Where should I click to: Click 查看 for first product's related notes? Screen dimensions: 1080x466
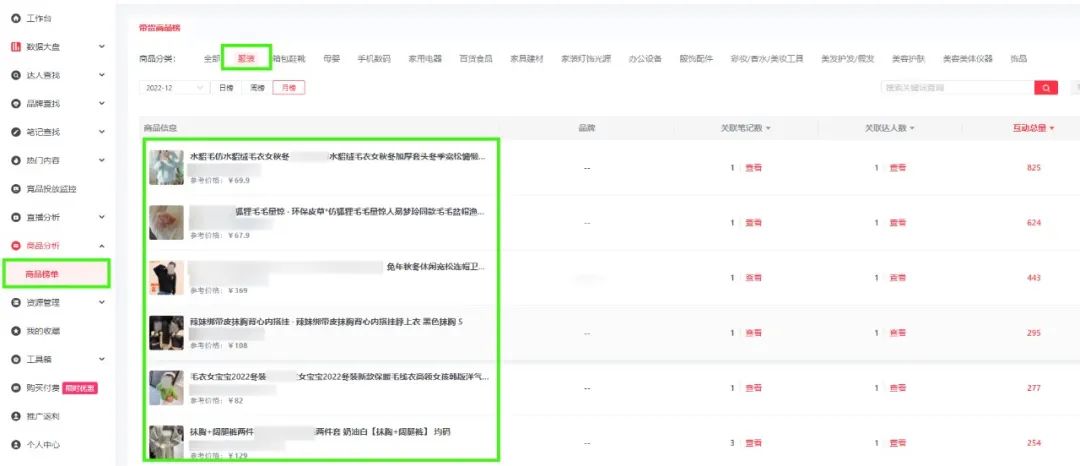pyautogui.click(x=753, y=168)
